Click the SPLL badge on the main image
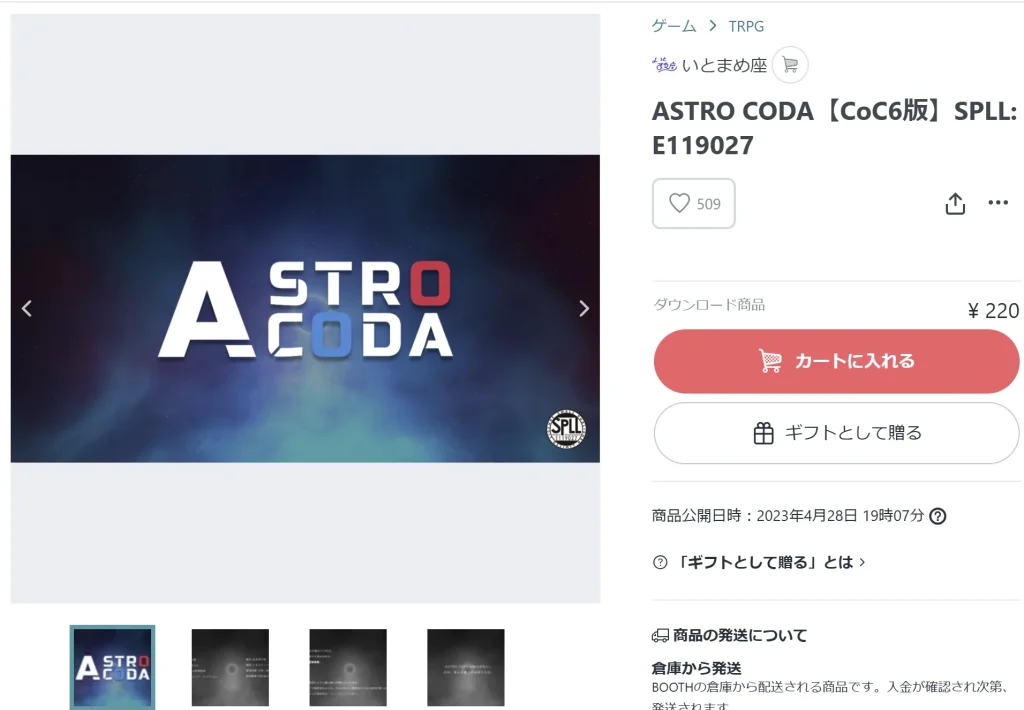 (x=566, y=429)
